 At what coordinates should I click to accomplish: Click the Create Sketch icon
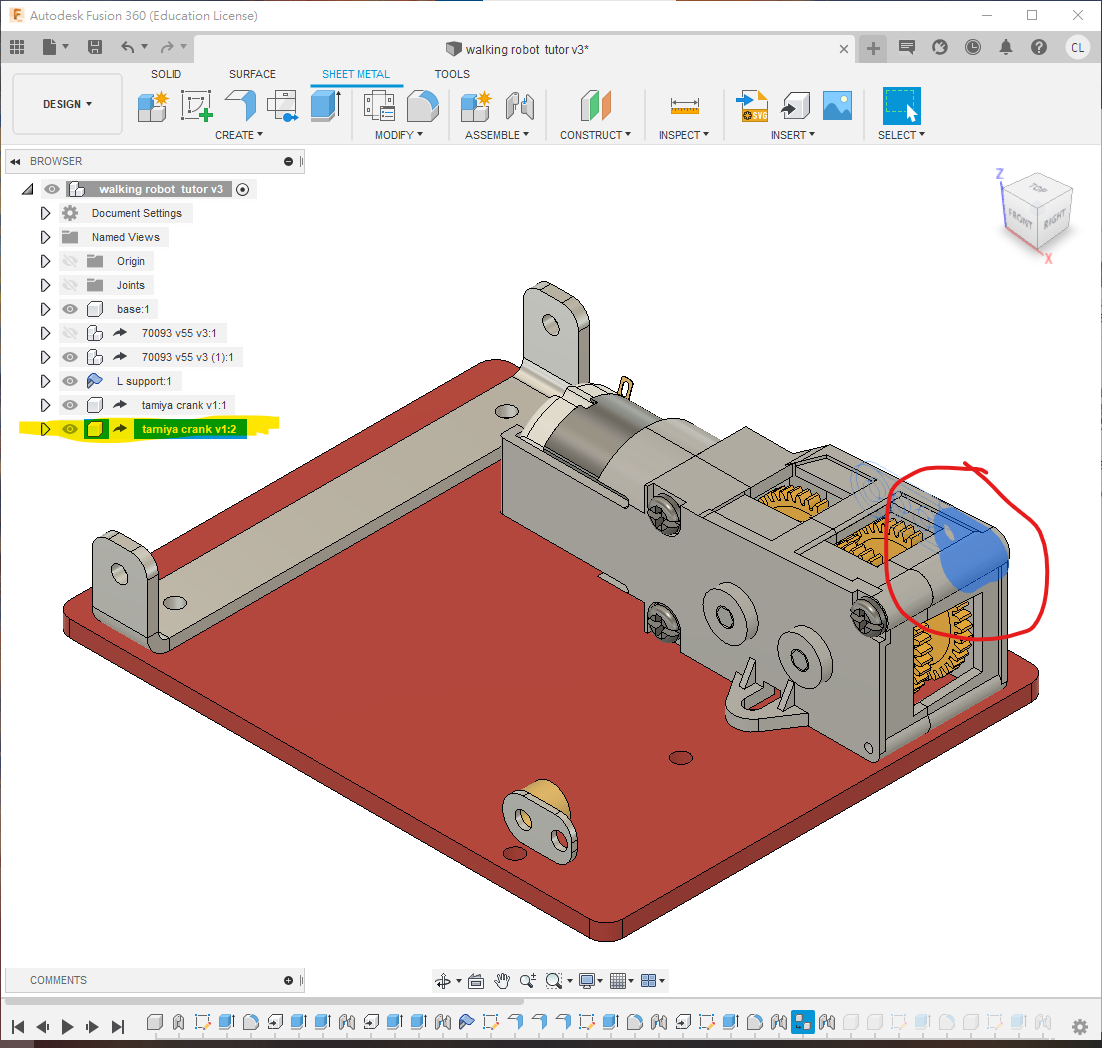pyautogui.click(x=196, y=104)
